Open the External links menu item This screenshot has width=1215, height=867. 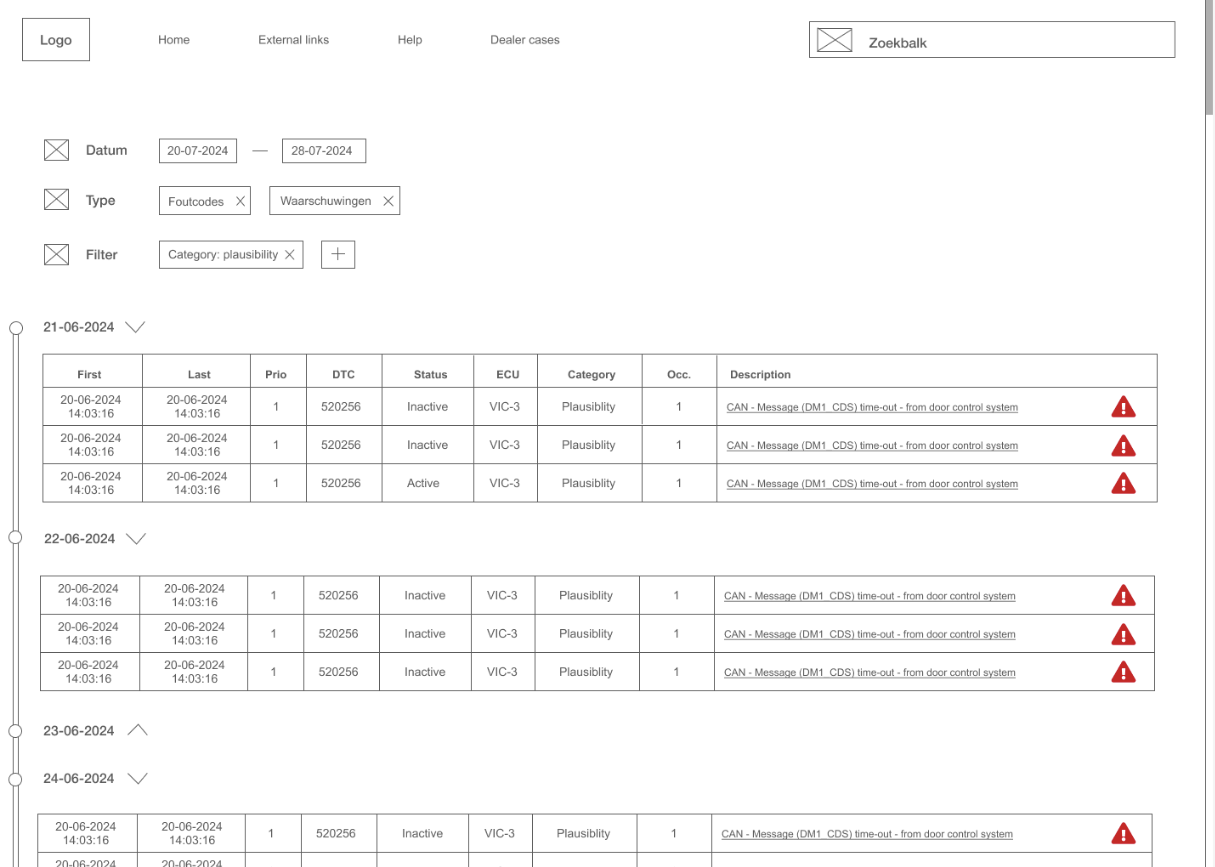click(x=293, y=40)
